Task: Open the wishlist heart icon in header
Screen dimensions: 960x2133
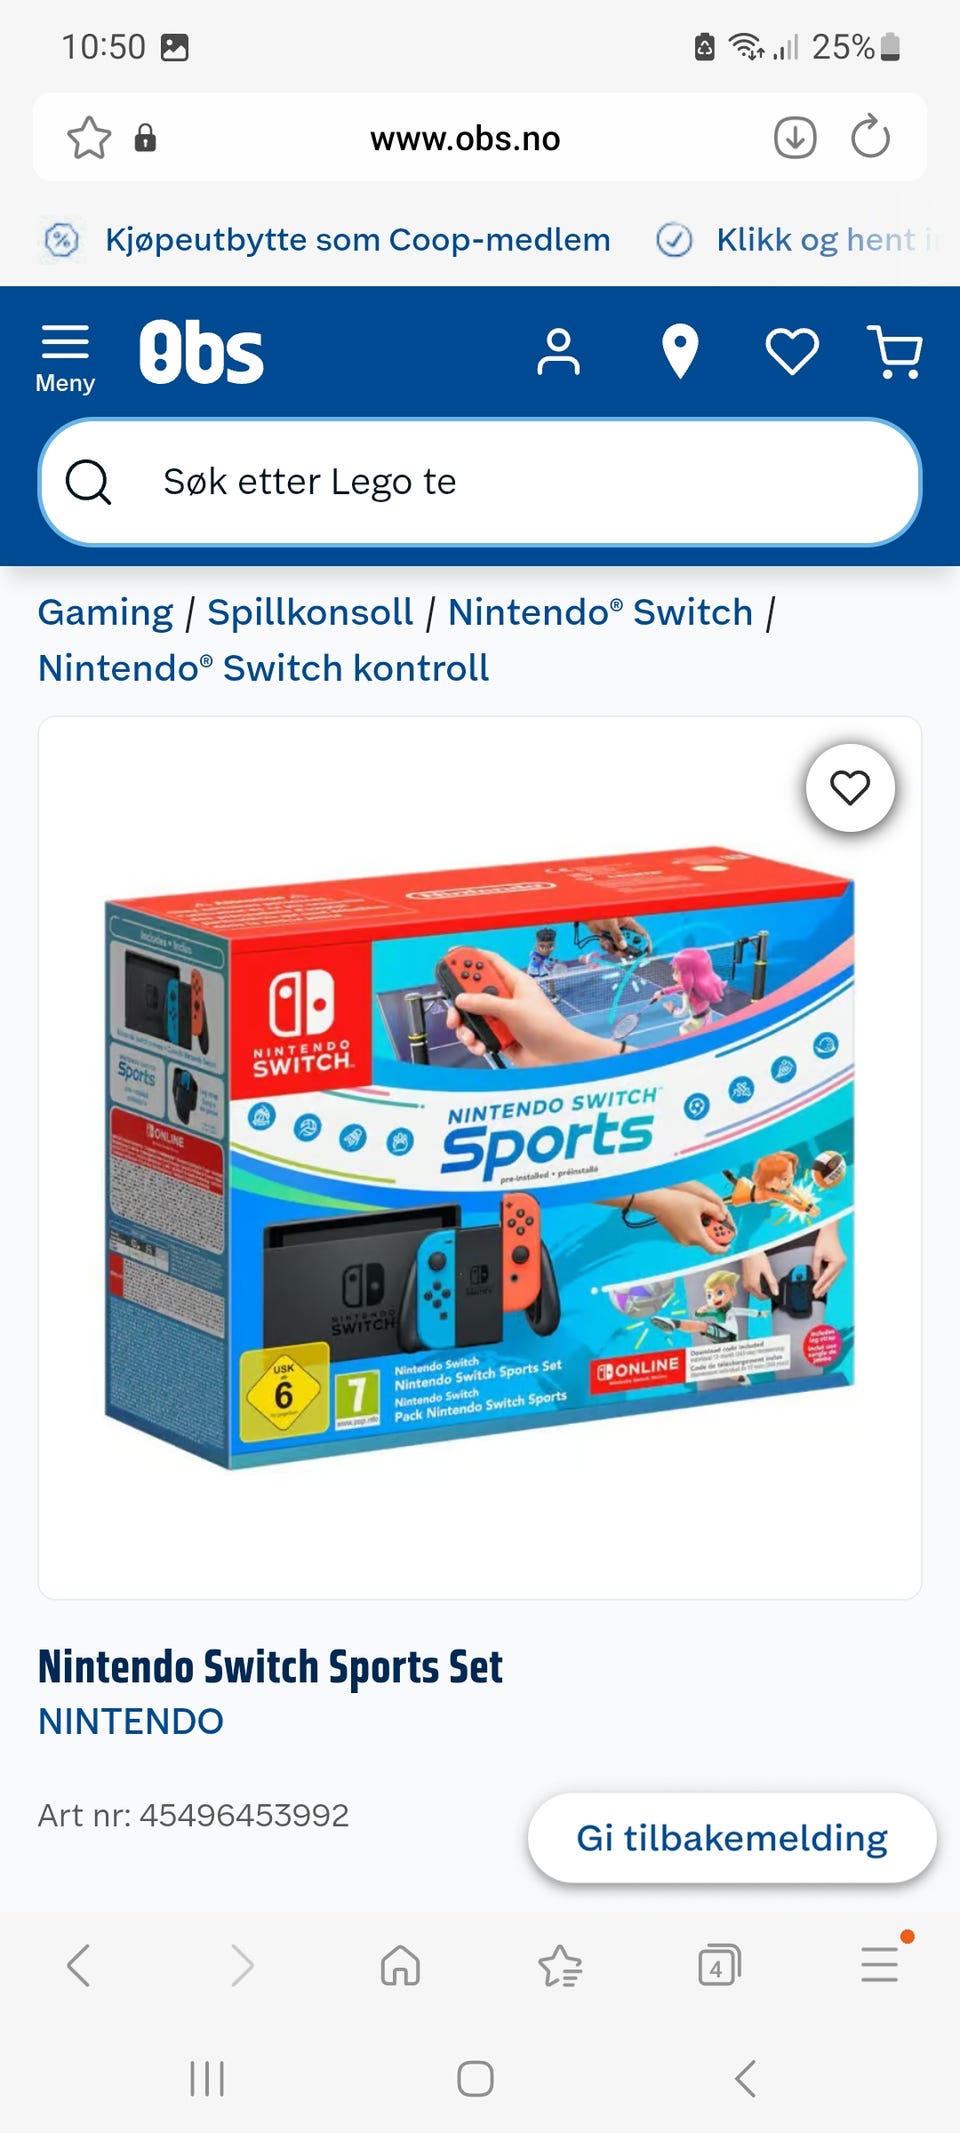Action: tap(792, 352)
